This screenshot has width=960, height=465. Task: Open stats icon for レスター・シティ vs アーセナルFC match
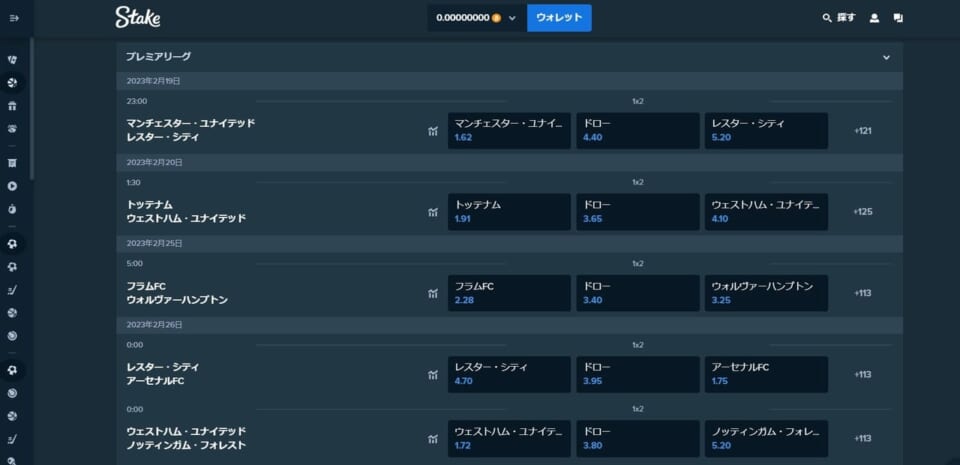[433, 375]
